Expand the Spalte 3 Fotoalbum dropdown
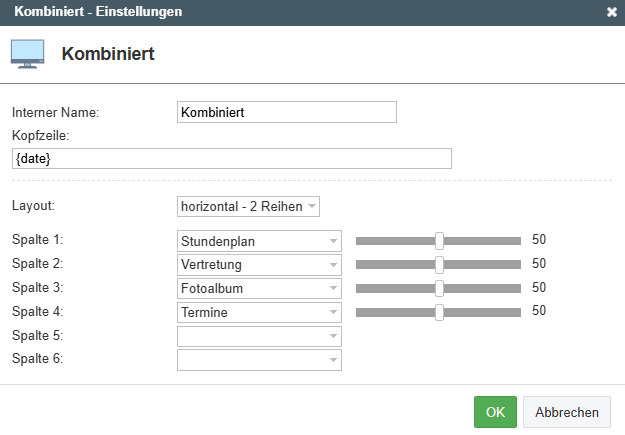Image resolution: width=625 pixels, height=435 pixels. [259, 288]
